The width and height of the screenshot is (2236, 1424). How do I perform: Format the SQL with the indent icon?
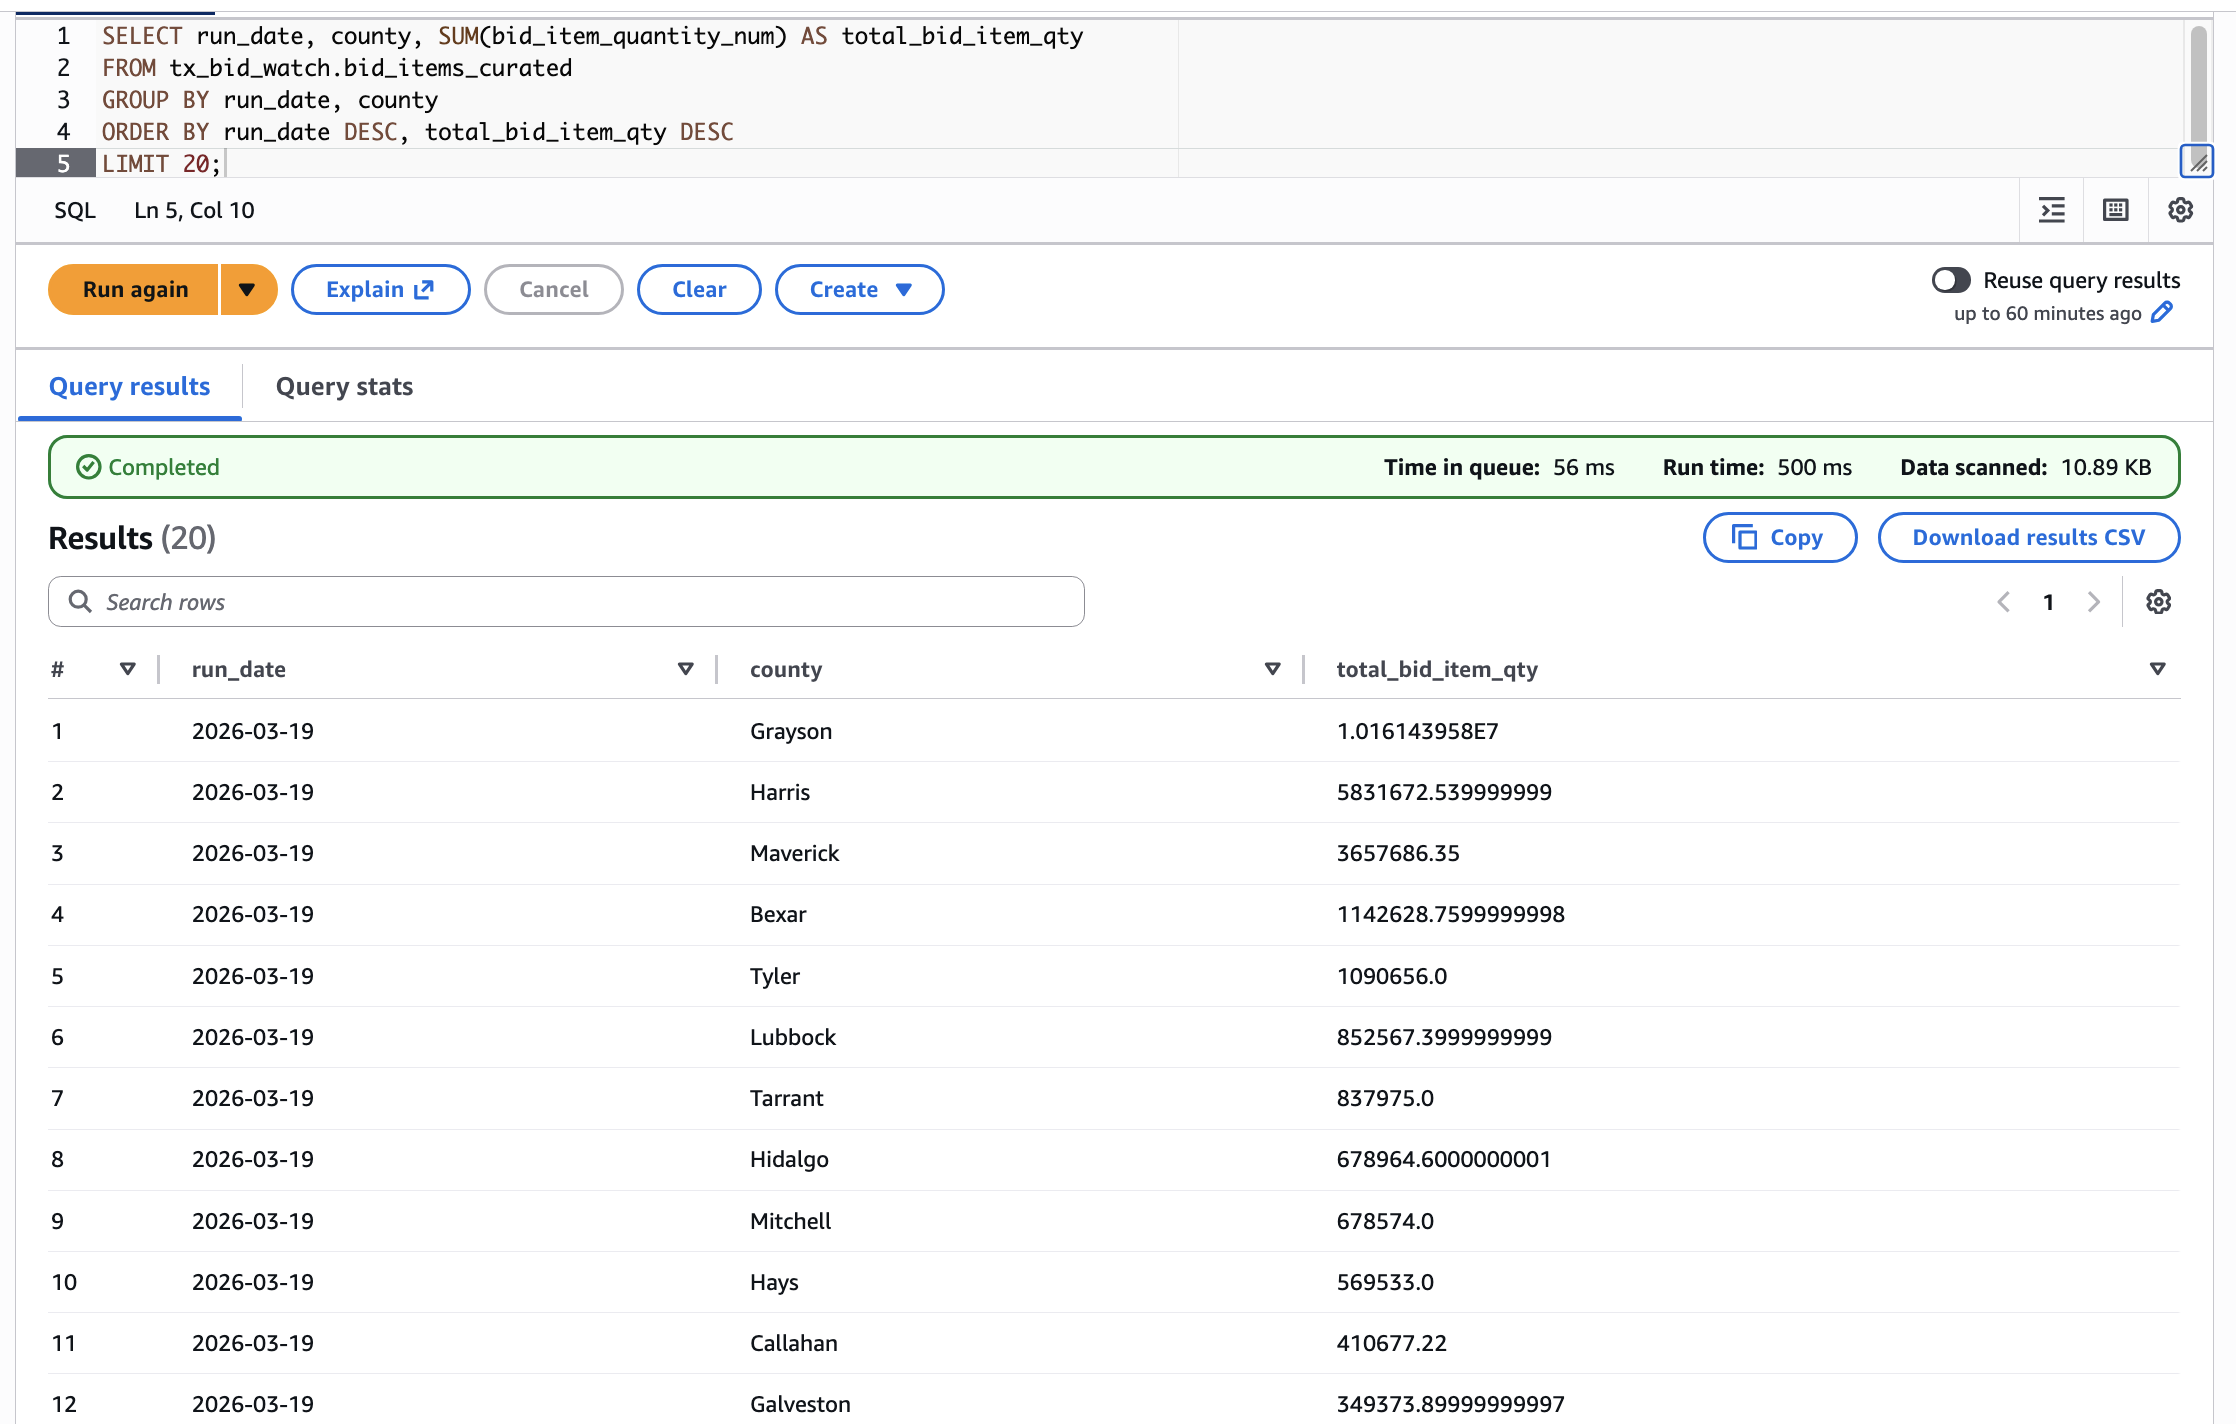(2052, 210)
